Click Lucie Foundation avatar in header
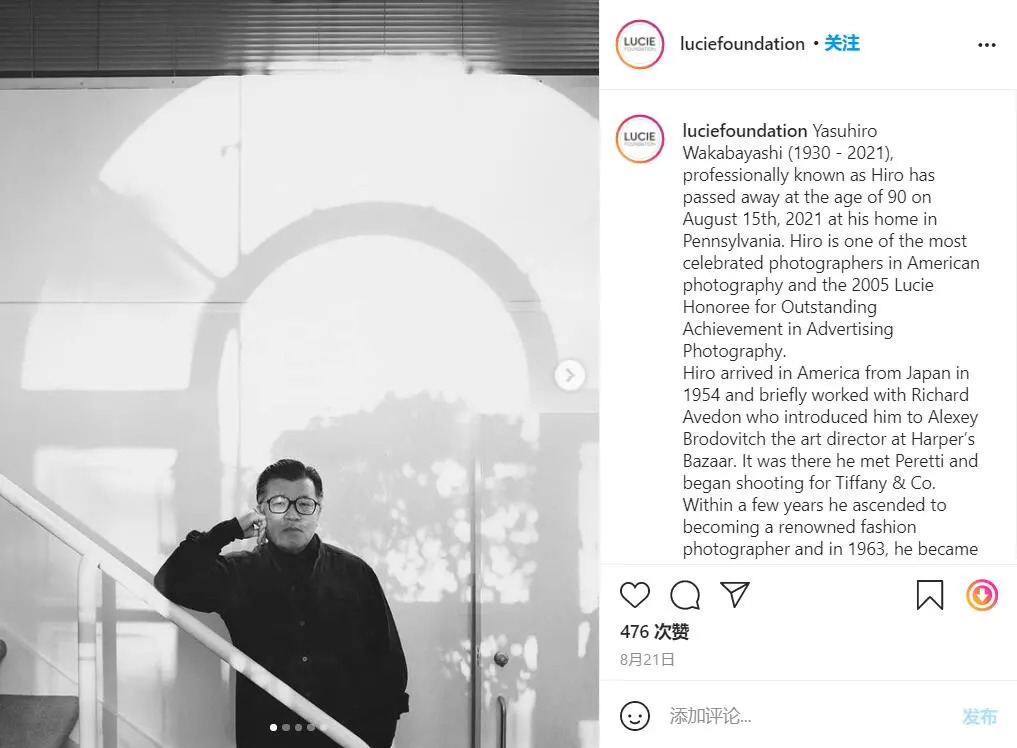The image size is (1017, 748). tap(640, 44)
